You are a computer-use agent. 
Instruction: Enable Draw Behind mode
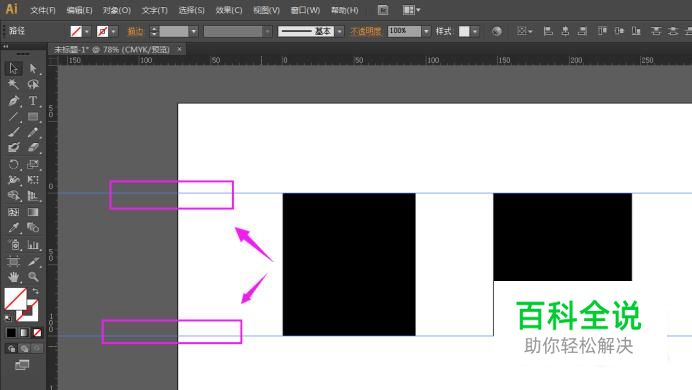24,349
